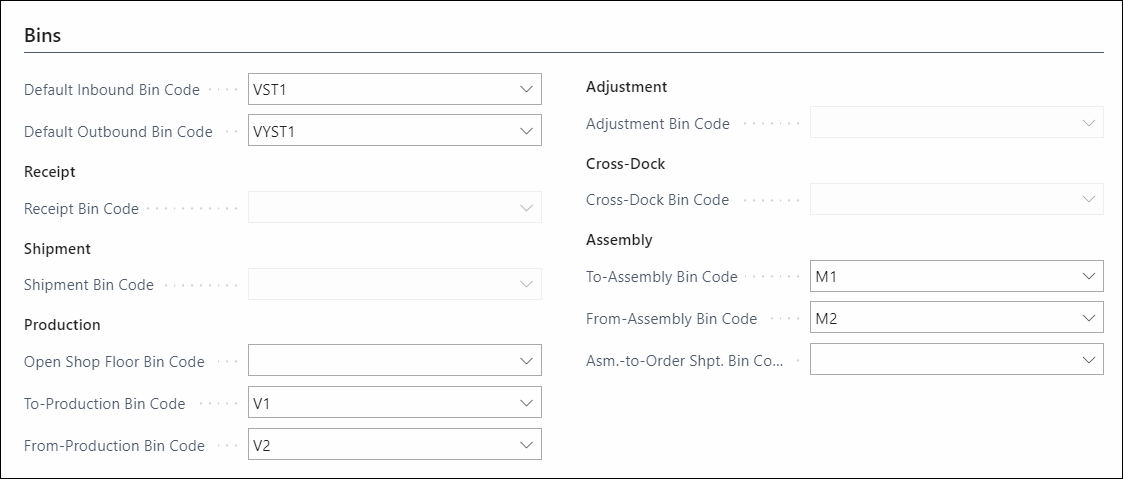Expand To-Production Bin Code chevron
1123x479 pixels.
[526, 402]
